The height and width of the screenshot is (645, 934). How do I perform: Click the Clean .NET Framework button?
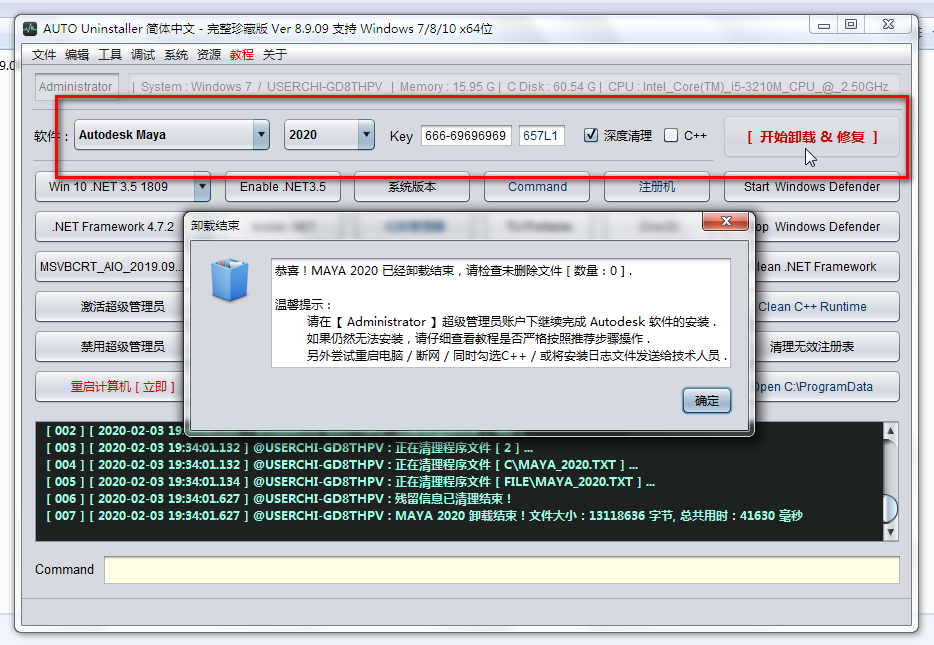827,266
